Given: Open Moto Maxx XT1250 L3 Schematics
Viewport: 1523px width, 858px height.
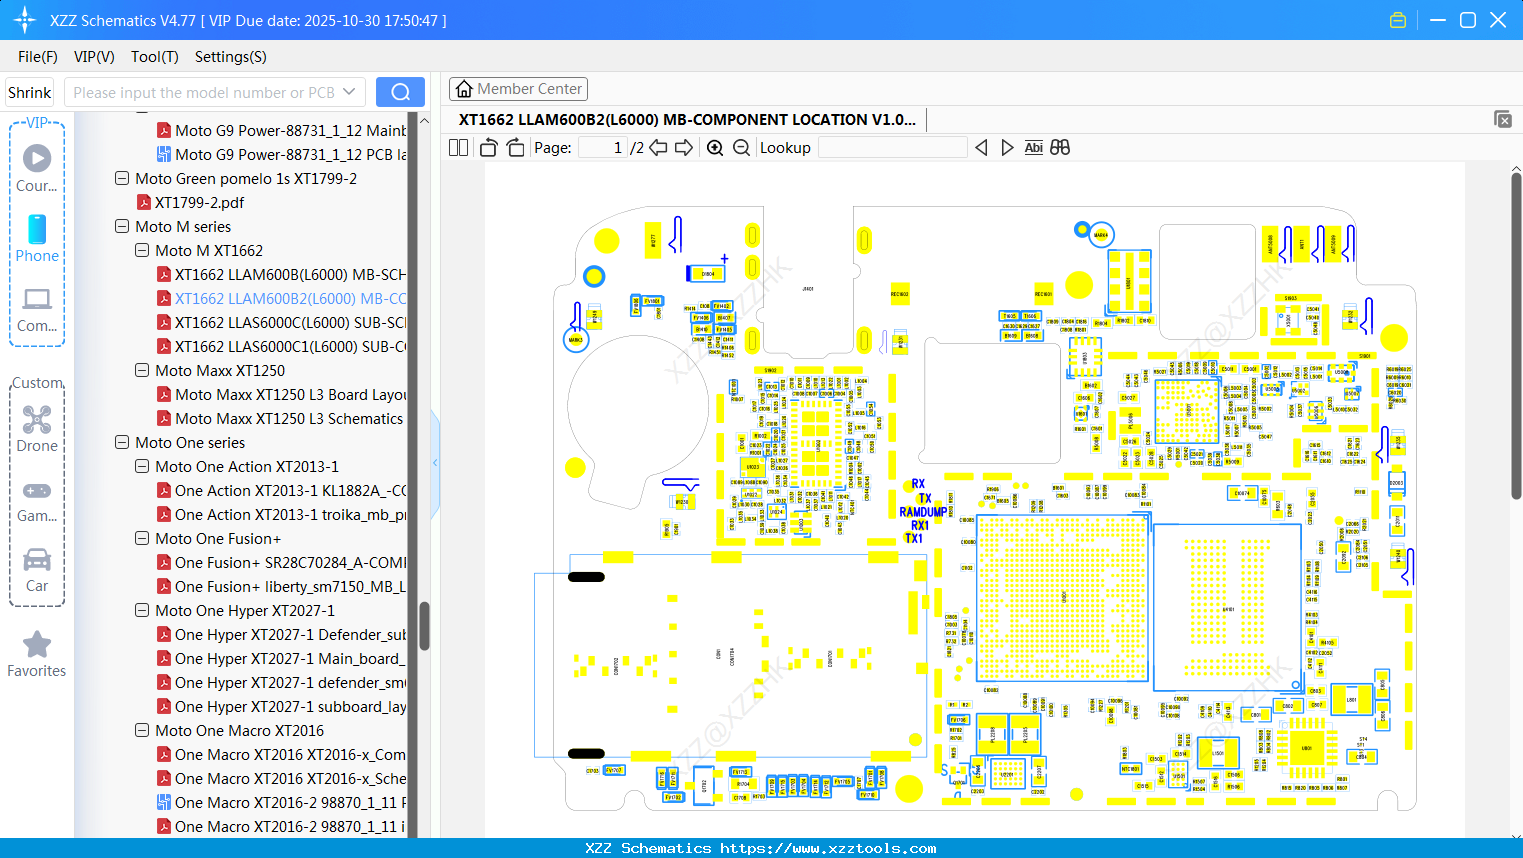Looking at the screenshot, I should click(x=280, y=419).
